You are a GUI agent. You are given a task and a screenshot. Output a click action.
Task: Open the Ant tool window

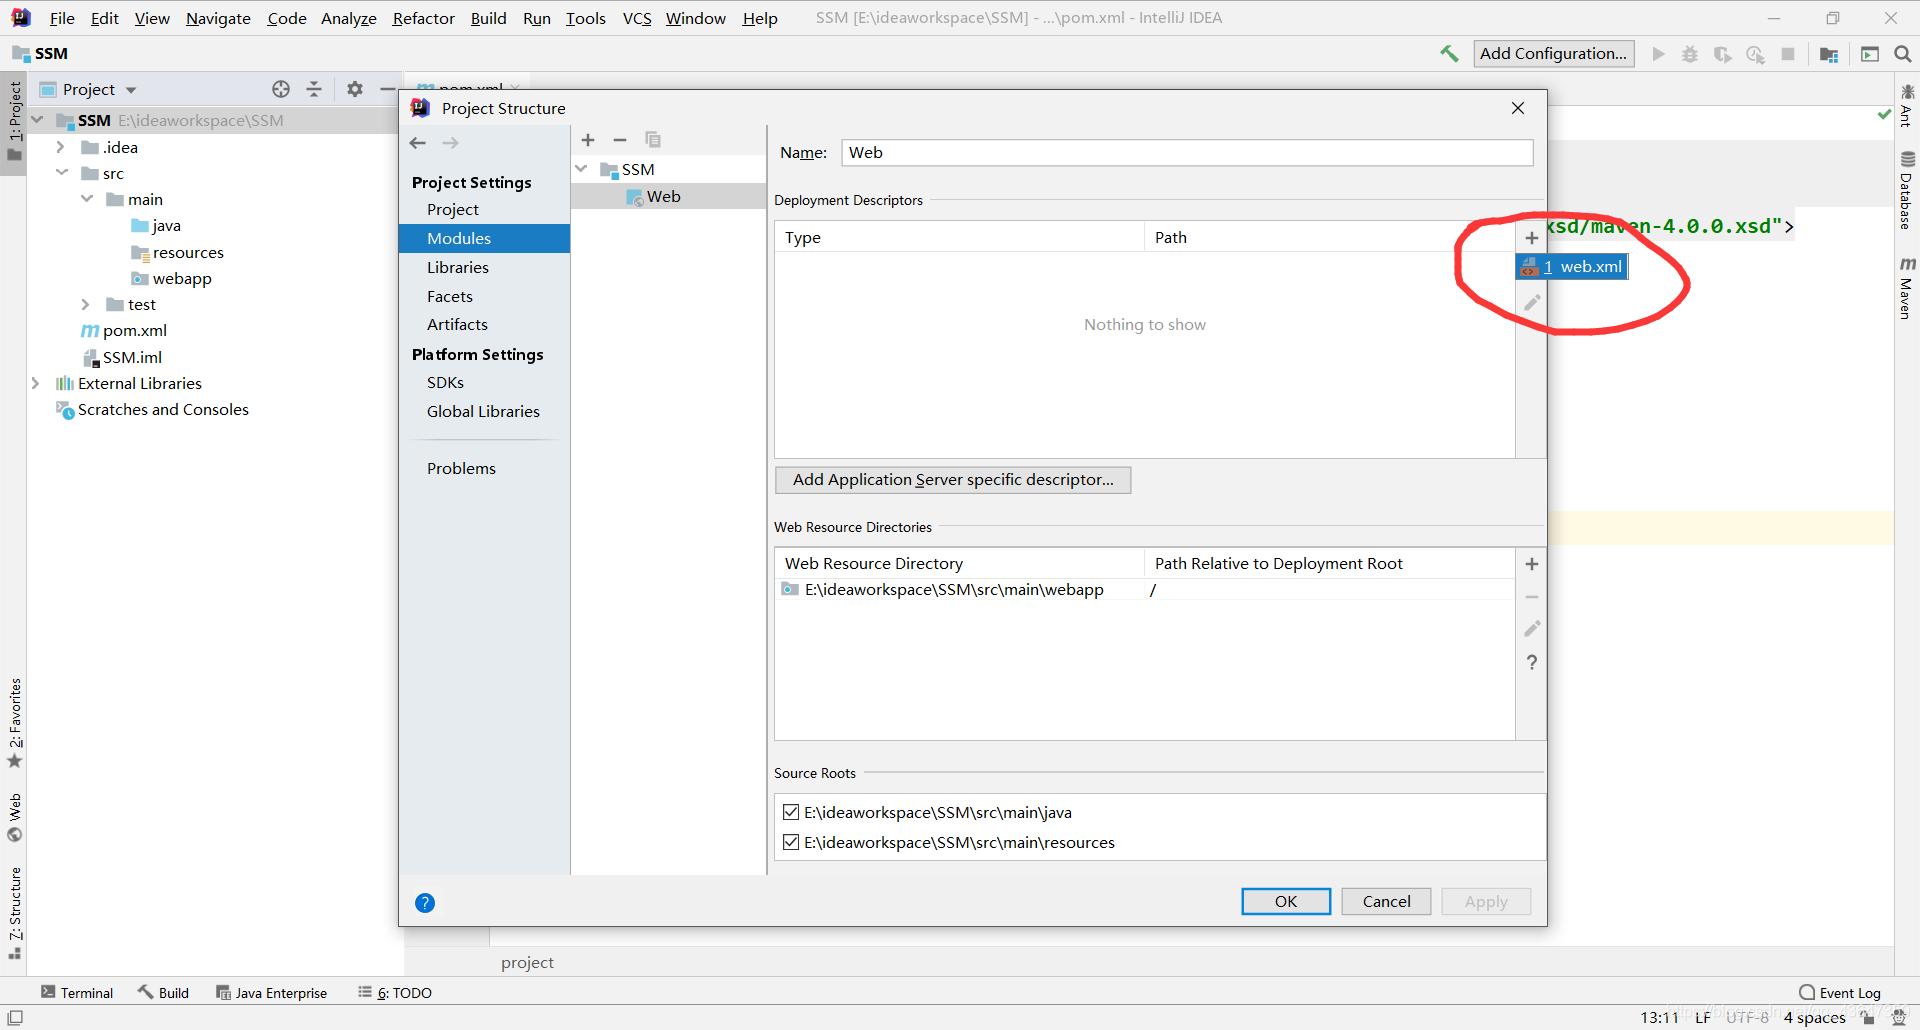1907,106
